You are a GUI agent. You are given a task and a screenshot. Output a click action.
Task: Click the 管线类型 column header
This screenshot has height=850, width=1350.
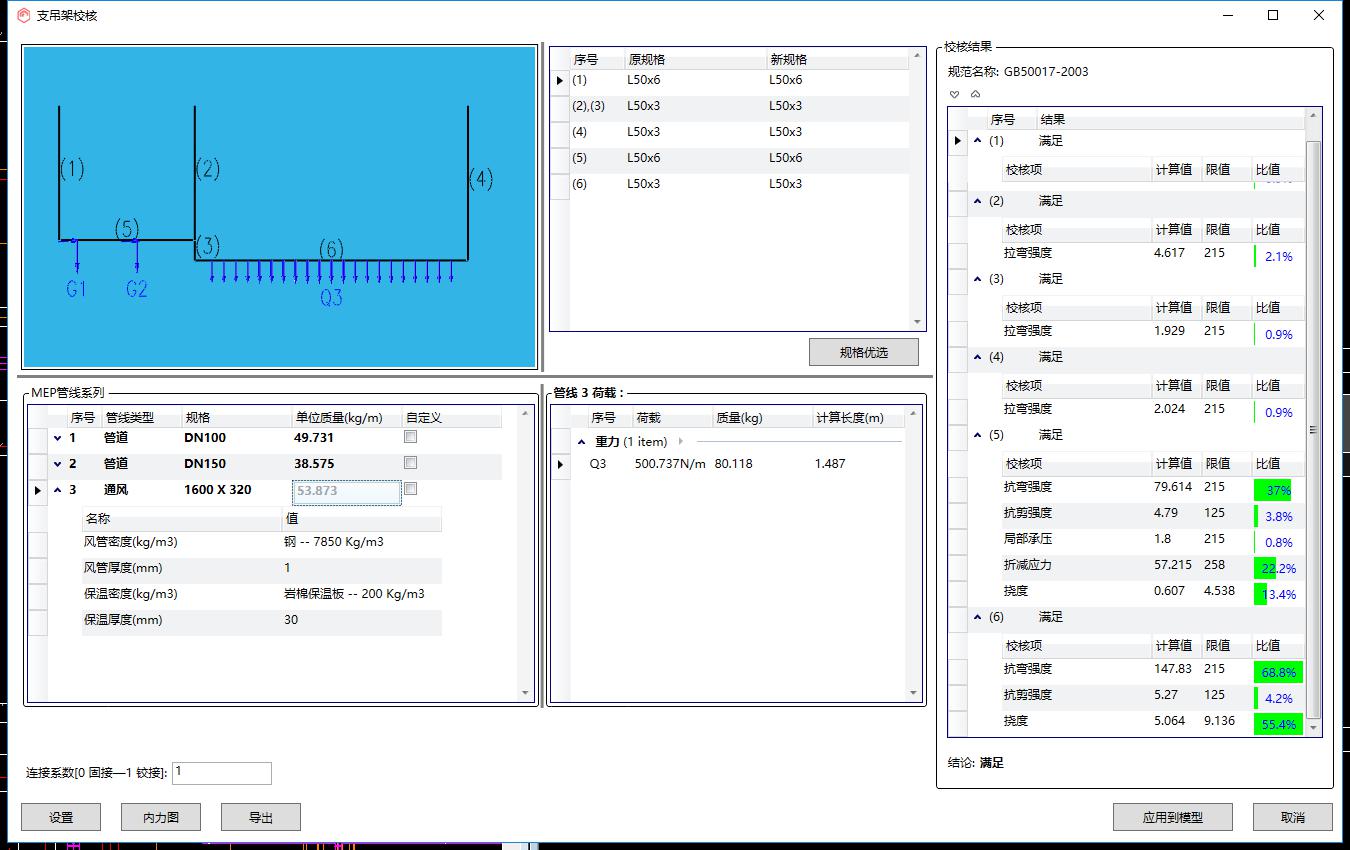pos(142,417)
